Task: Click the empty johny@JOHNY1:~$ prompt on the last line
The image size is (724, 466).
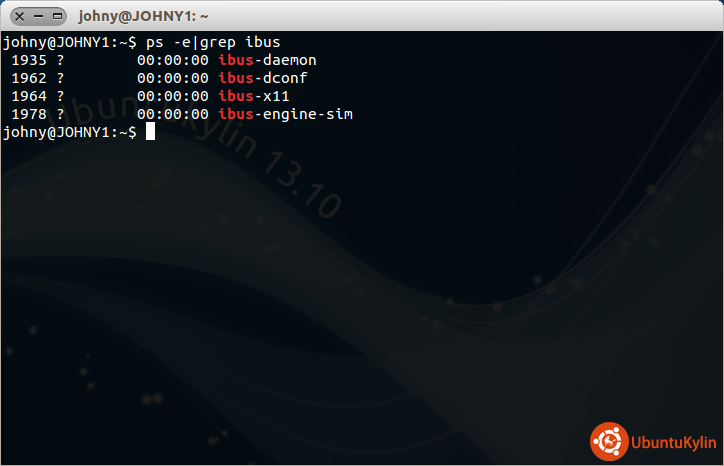Action: (69, 133)
